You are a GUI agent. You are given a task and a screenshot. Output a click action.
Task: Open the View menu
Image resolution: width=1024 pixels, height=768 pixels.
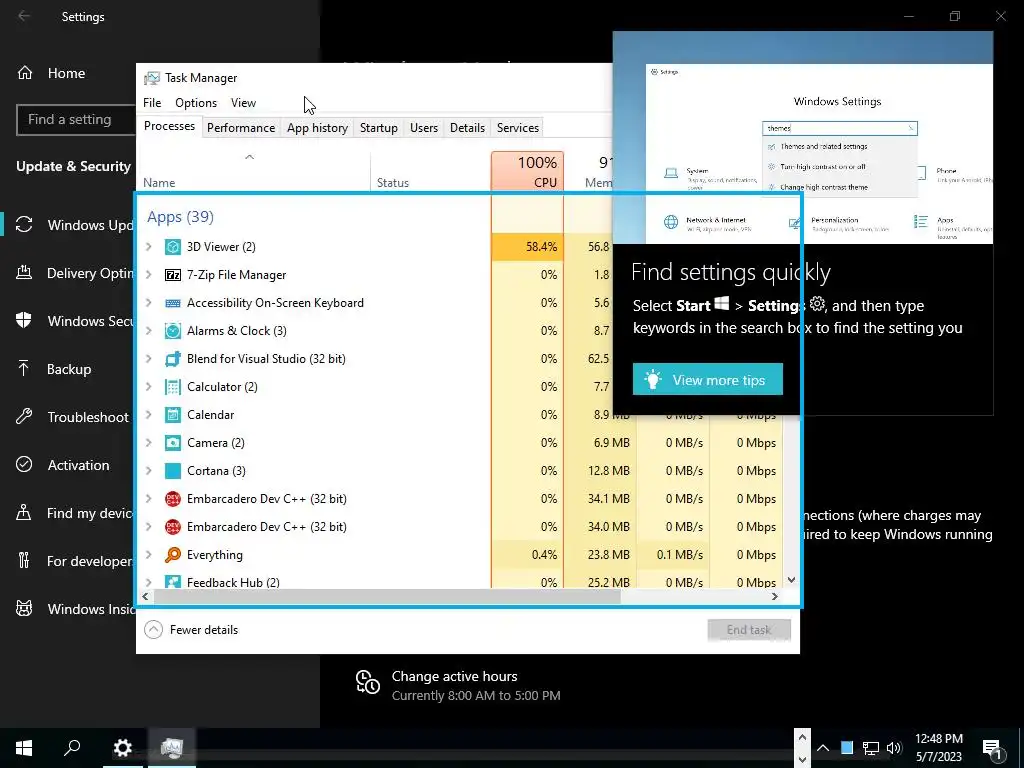(243, 103)
